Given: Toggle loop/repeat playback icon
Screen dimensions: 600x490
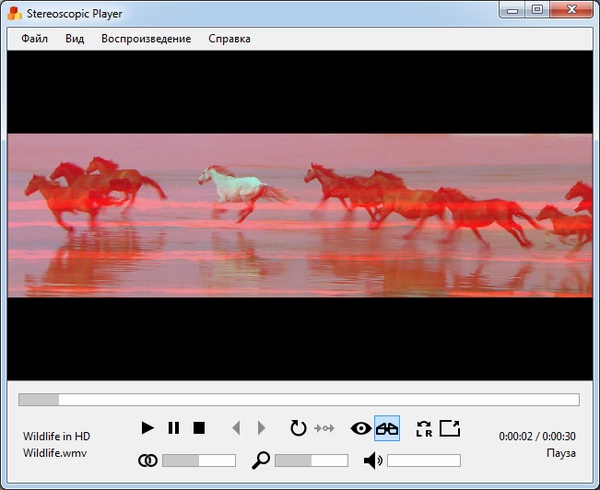Looking at the screenshot, I should 298,428.
